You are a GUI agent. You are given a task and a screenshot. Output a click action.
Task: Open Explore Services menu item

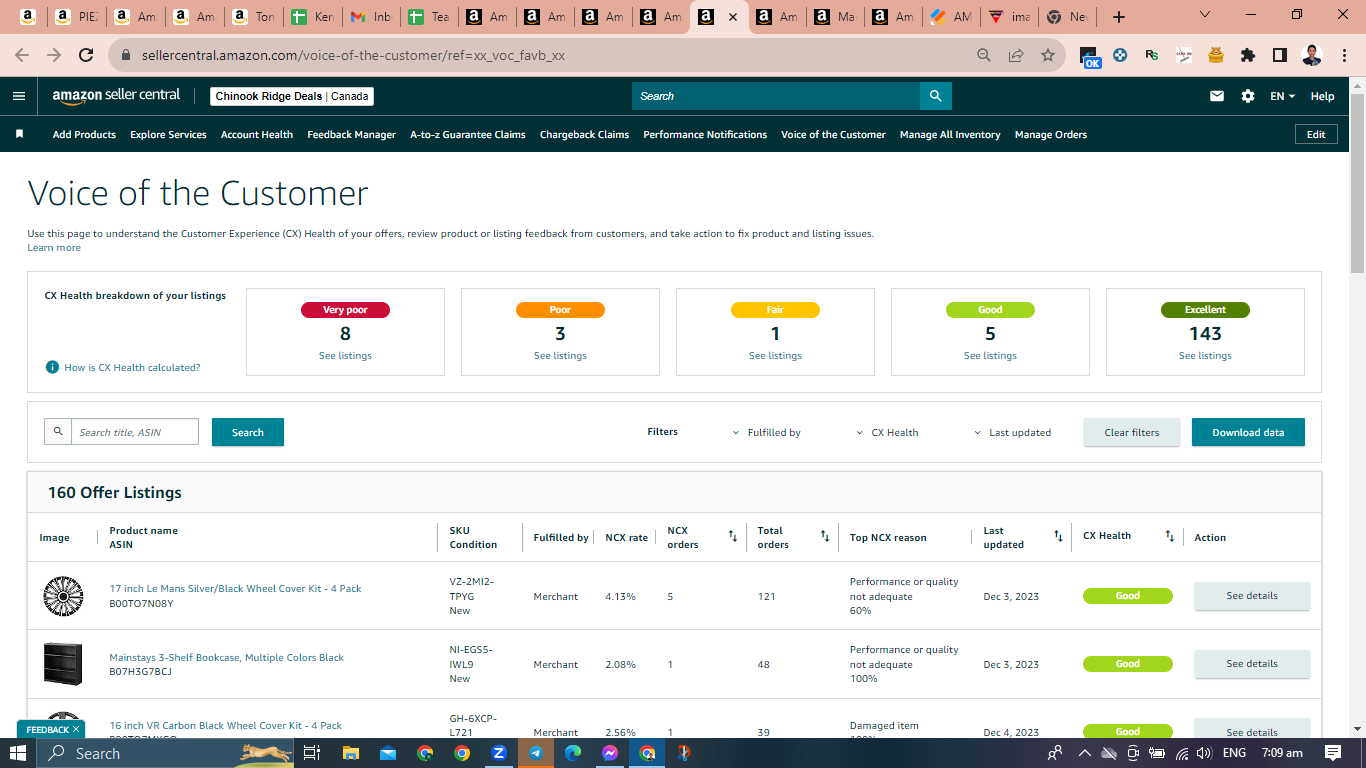pyautogui.click(x=168, y=134)
